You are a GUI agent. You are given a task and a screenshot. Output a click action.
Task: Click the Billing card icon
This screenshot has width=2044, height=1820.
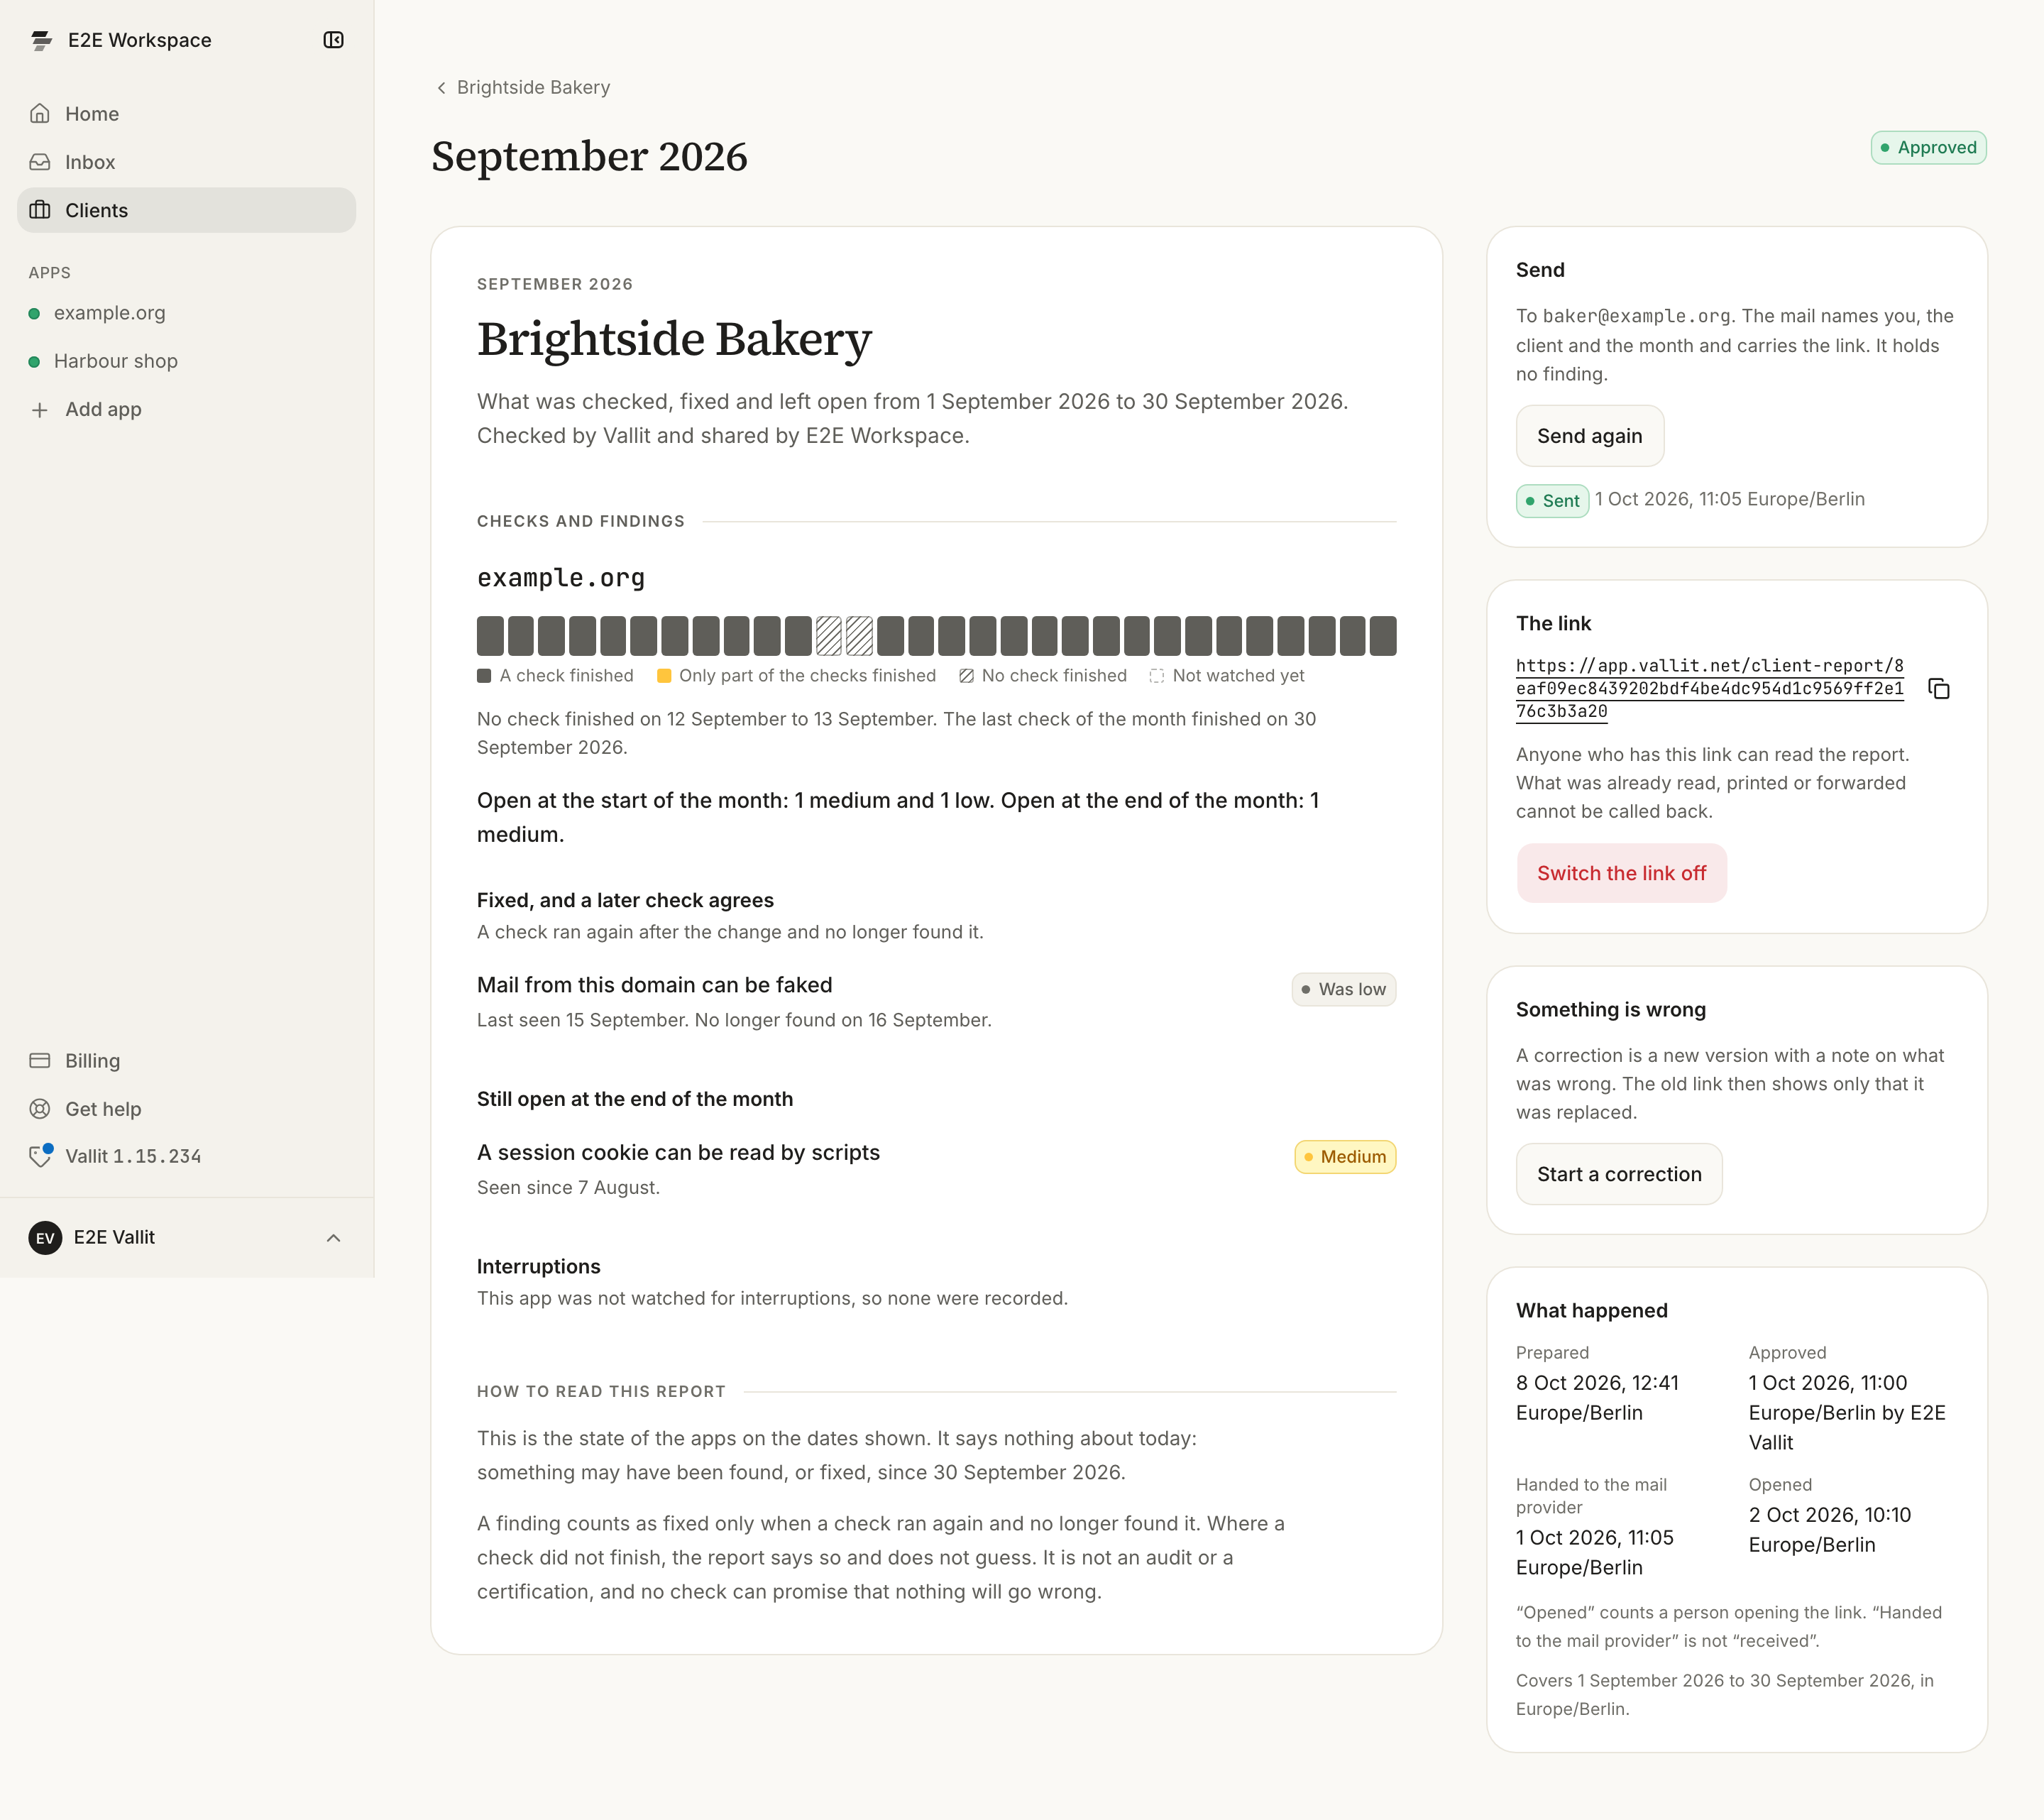coord(40,1061)
